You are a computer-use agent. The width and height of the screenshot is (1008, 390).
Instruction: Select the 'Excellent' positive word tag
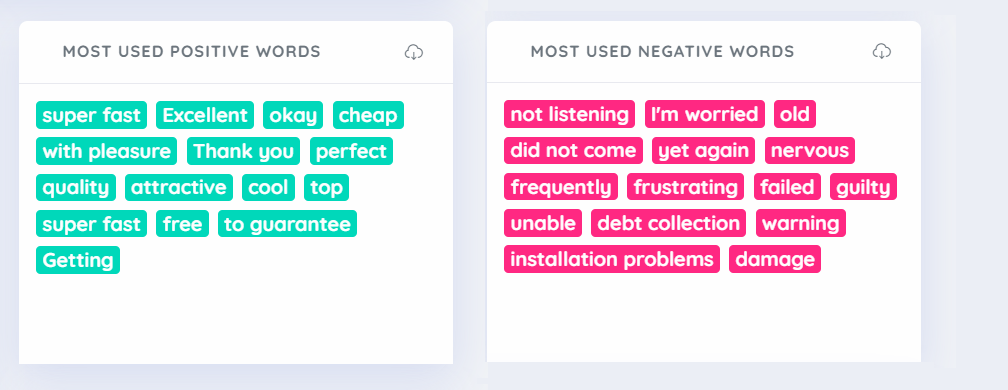pos(204,115)
